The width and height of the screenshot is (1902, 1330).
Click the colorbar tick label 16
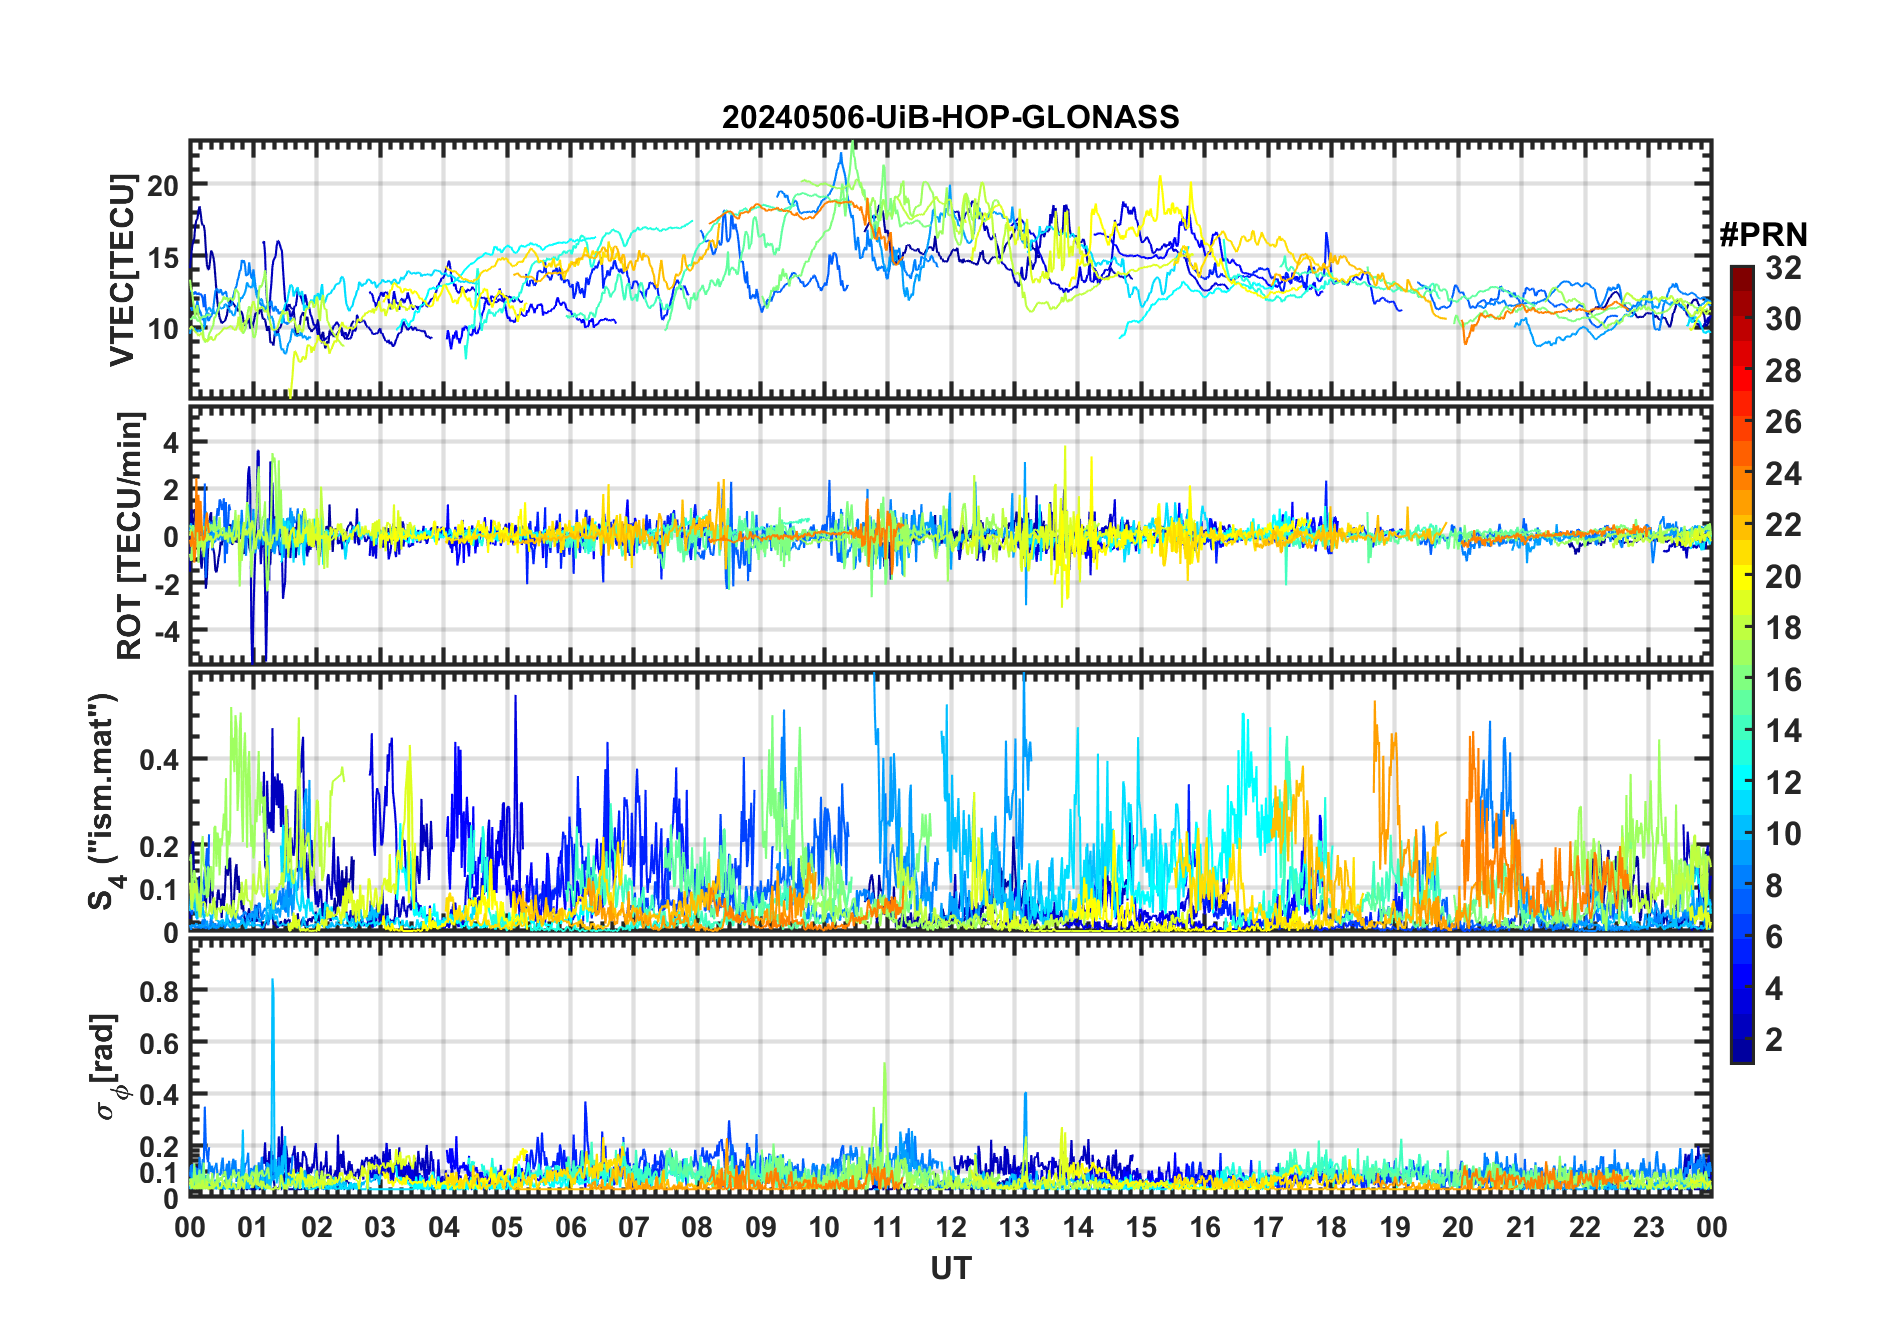(x=1782, y=680)
